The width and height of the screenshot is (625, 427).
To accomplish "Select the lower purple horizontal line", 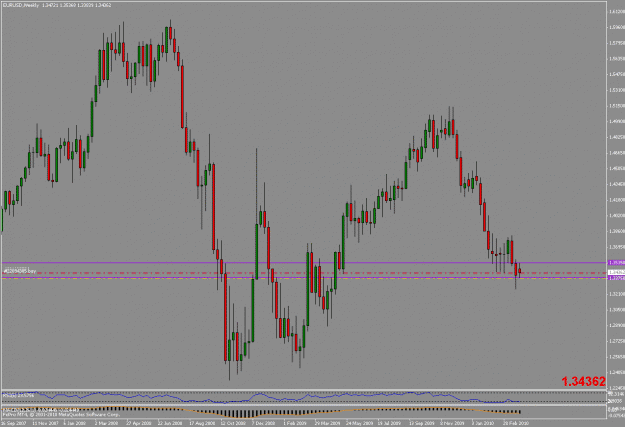I will click(x=303, y=277).
